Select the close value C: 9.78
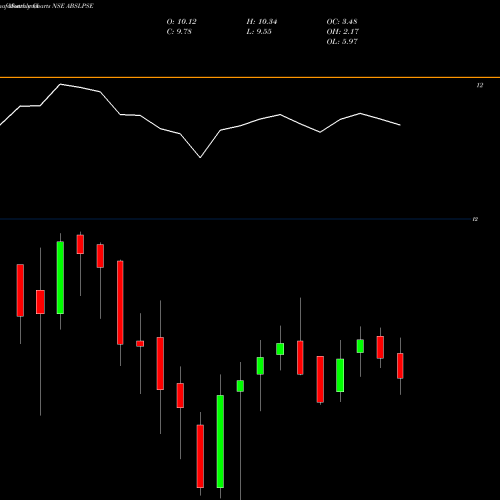 coord(179,32)
